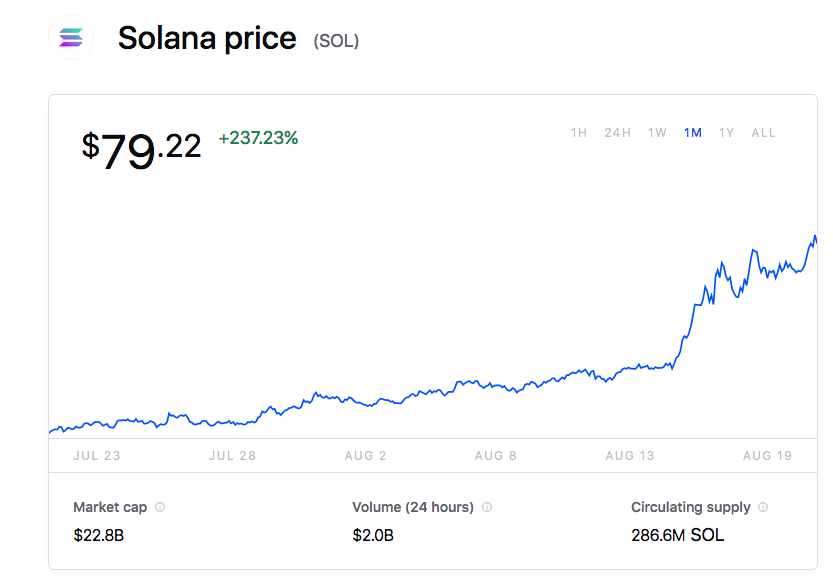Viewport: 833px width, 577px height.
Task: Show the ALL time price history
Action: 763,133
